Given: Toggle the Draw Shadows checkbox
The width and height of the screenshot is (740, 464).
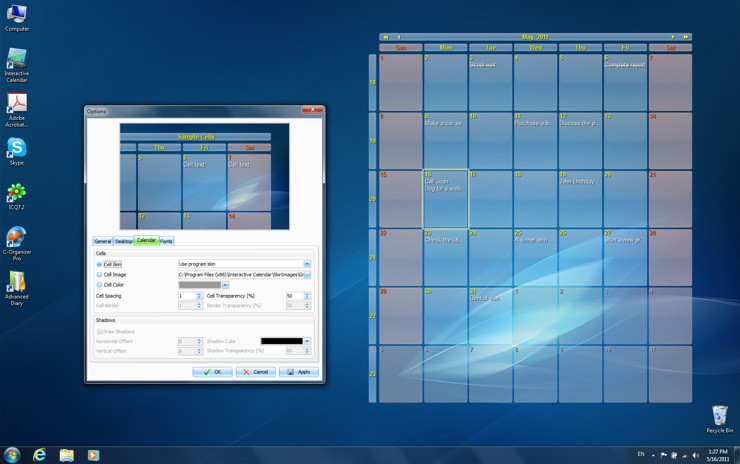Looking at the screenshot, I should point(100,332).
